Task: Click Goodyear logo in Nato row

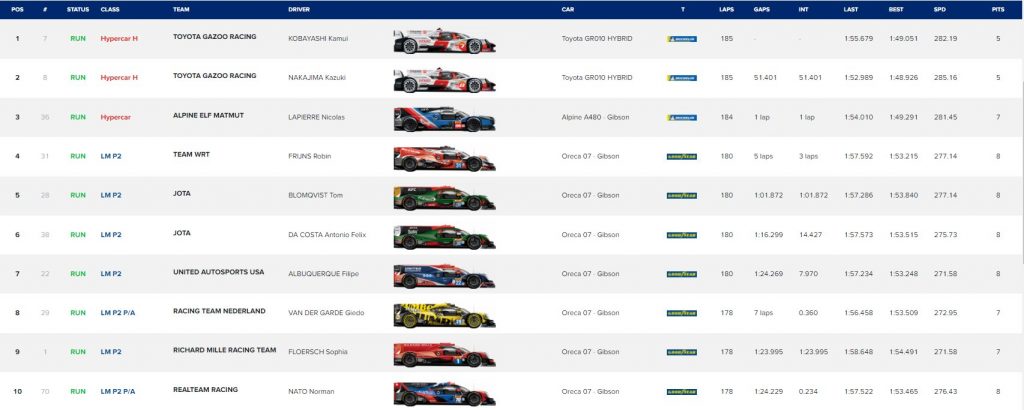Action: click(x=682, y=392)
